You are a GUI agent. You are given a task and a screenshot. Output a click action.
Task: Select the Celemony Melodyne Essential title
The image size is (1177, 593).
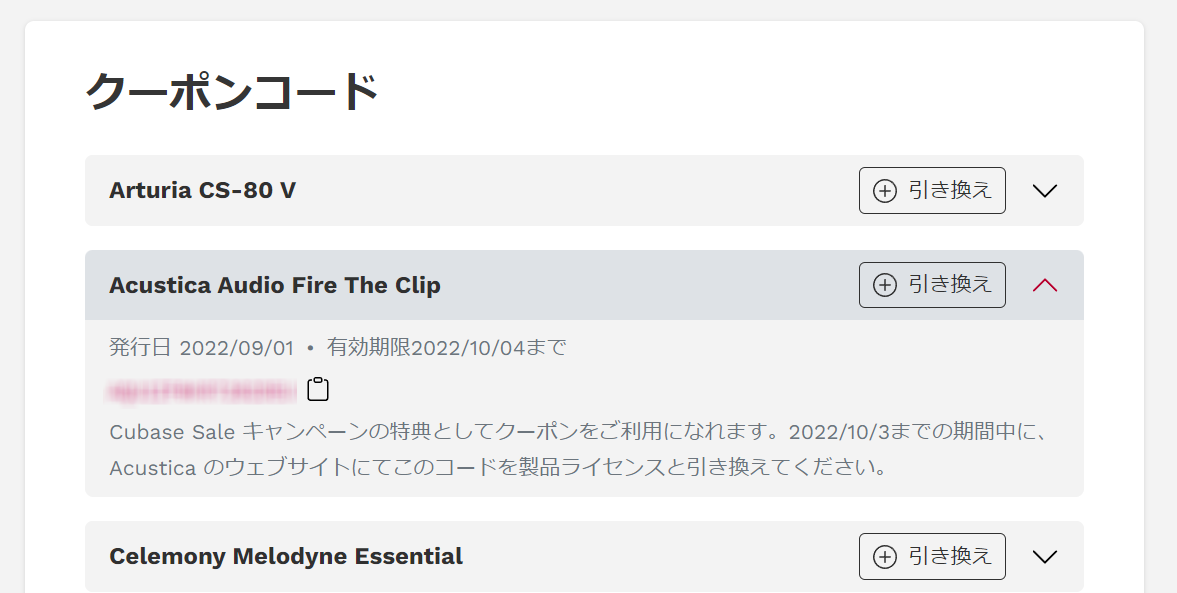point(286,556)
